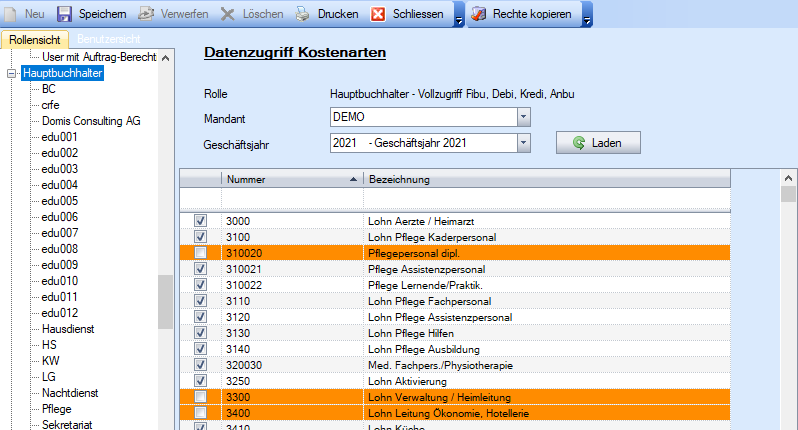Select edu005 in the tree
The width and height of the screenshot is (798, 430).
(60, 201)
